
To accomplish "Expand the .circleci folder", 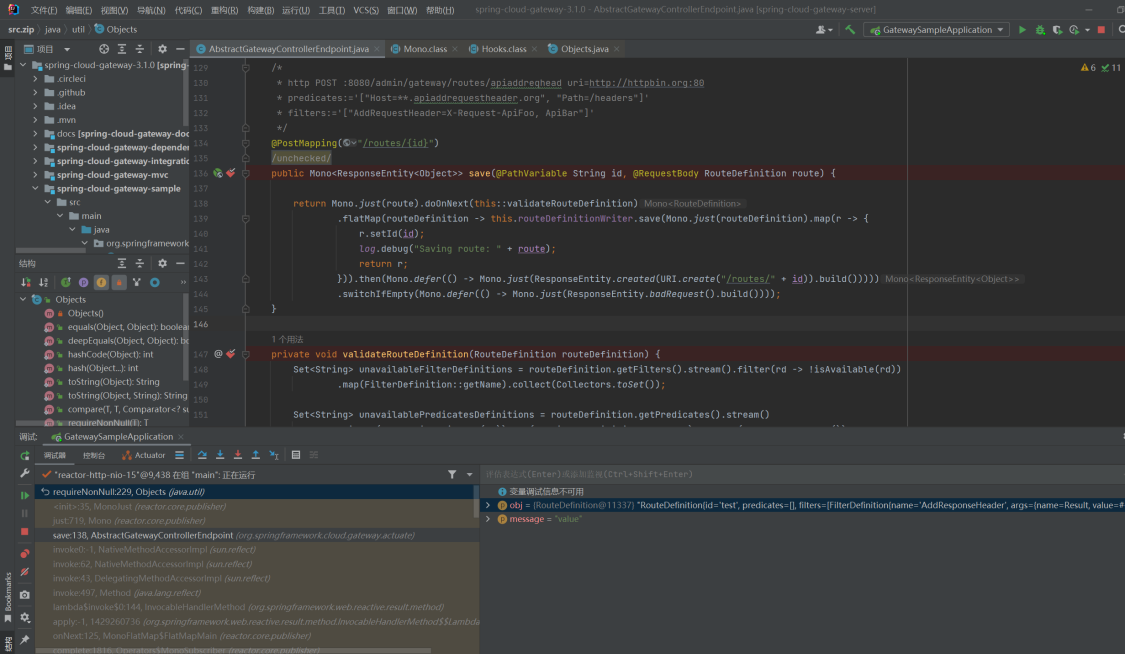I will click(35, 79).
